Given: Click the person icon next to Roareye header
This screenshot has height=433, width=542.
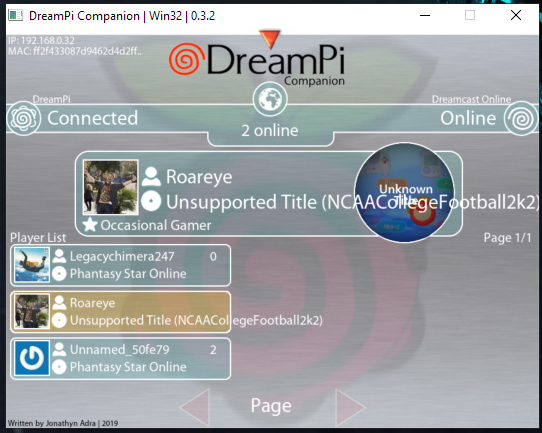Looking at the screenshot, I should pyautogui.click(x=151, y=177).
